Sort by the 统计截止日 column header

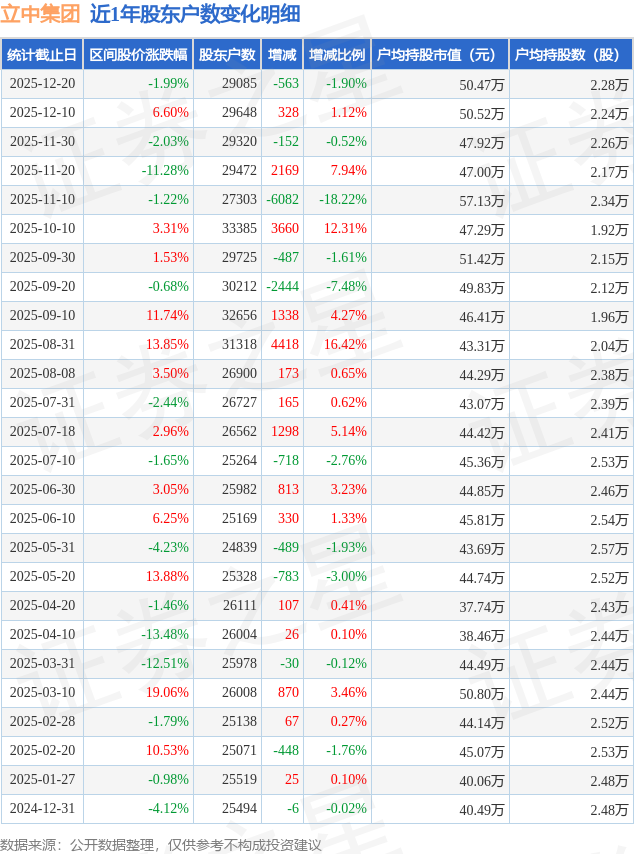coord(42,55)
